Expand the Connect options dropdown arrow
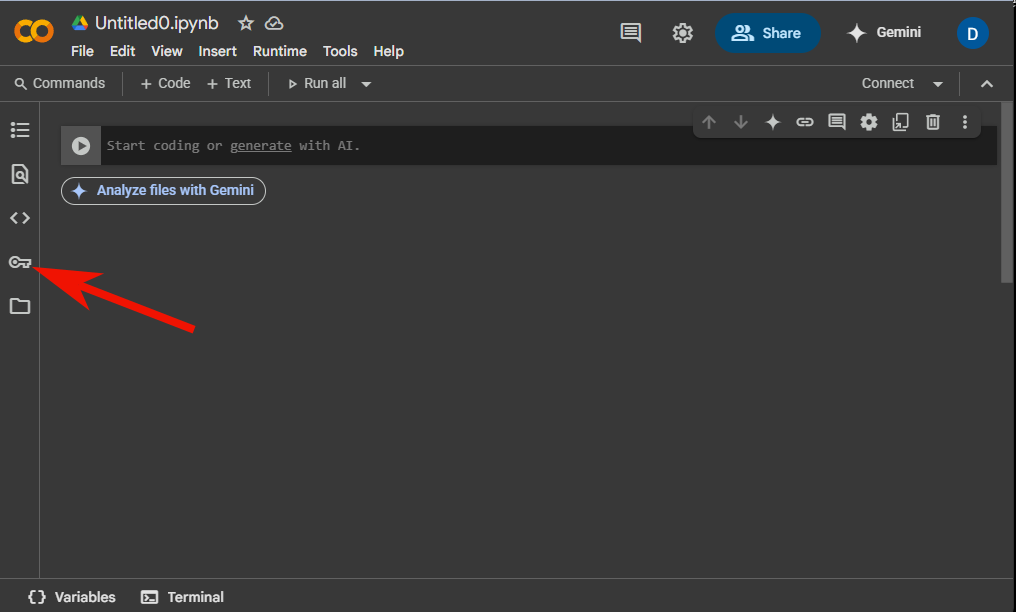 [x=938, y=84]
